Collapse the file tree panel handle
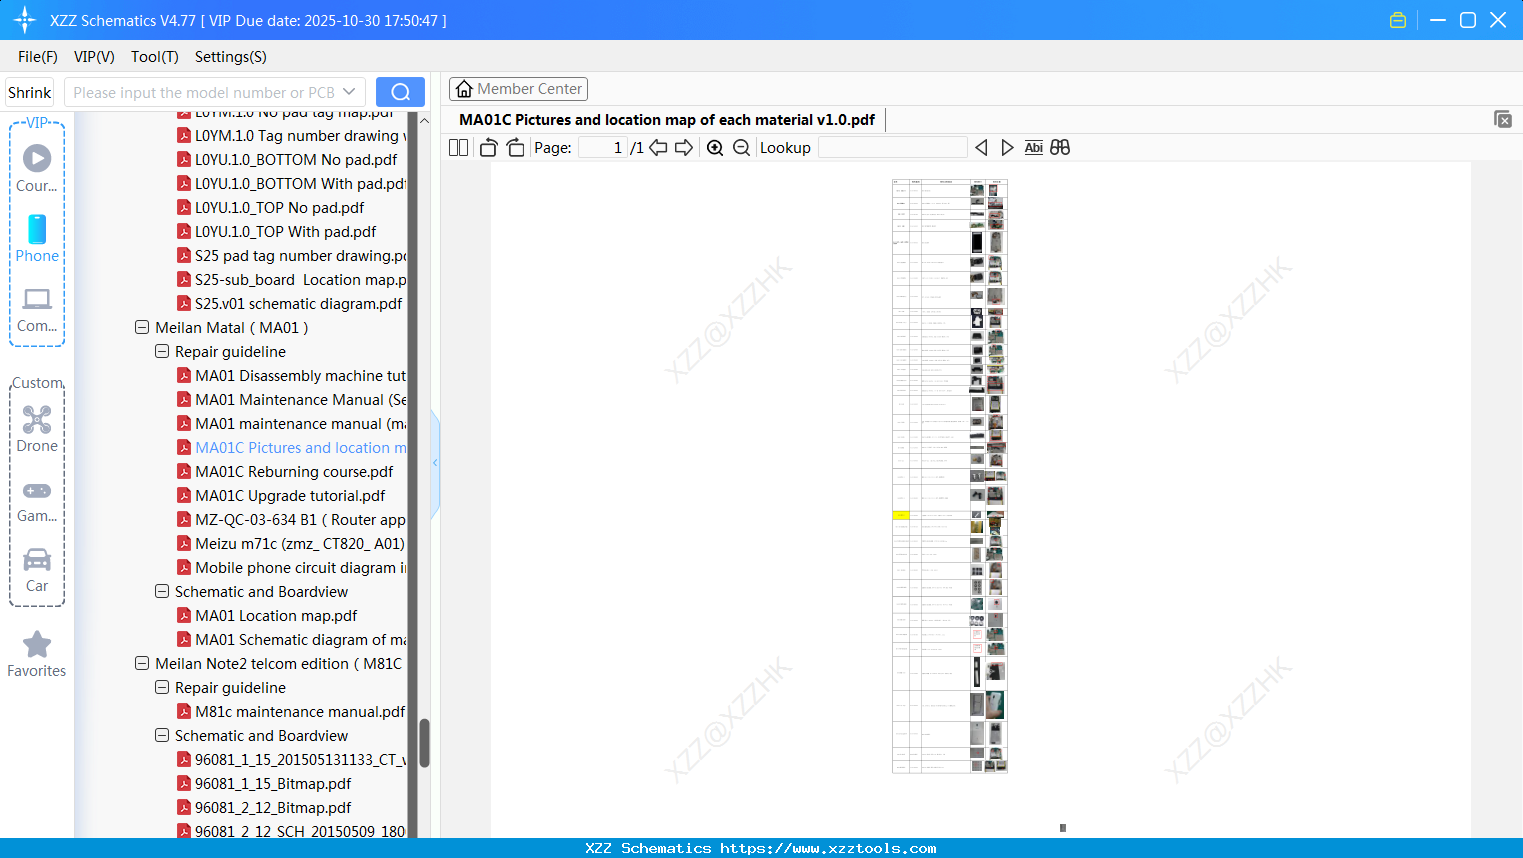 click(x=435, y=462)
